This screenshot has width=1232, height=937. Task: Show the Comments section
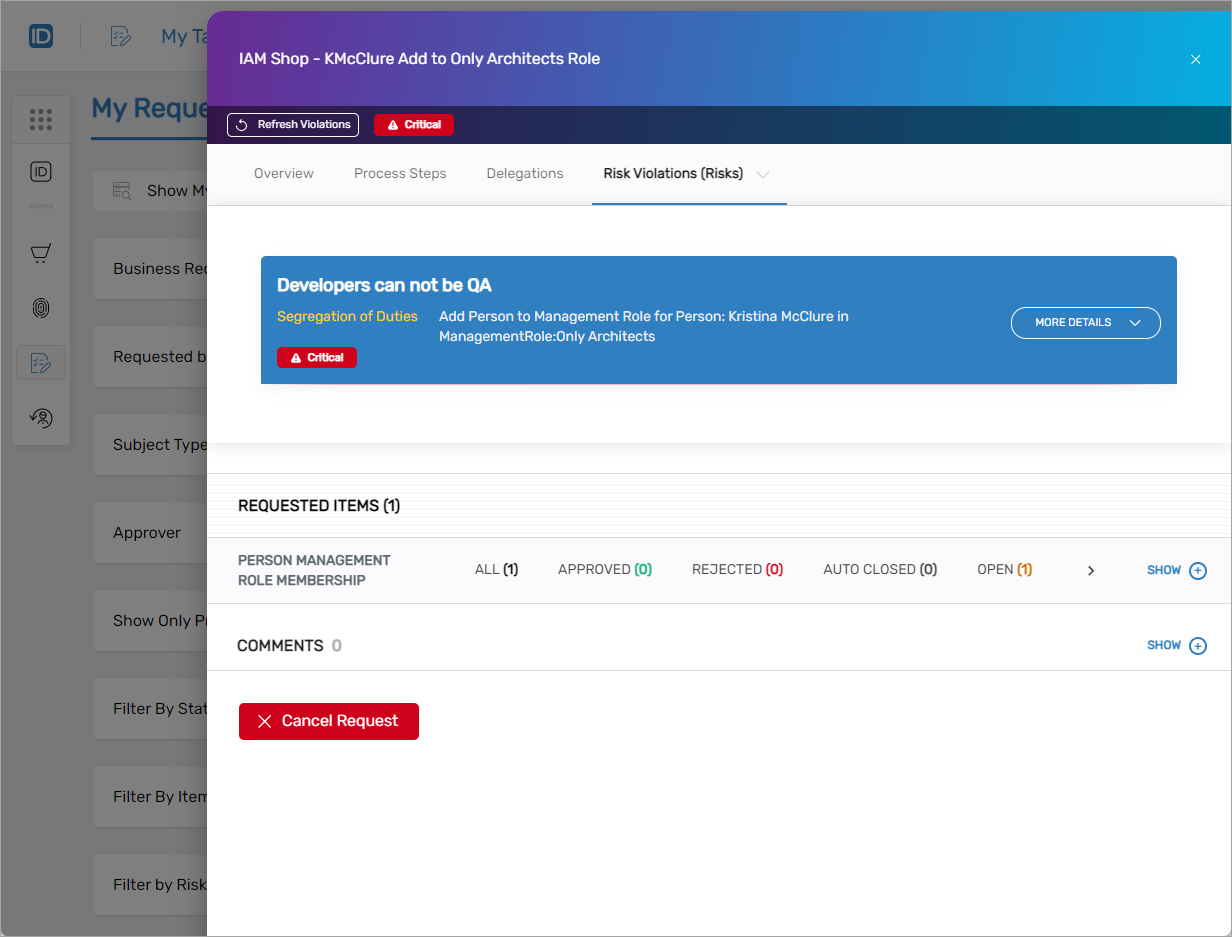click(x=1176, y=645)
